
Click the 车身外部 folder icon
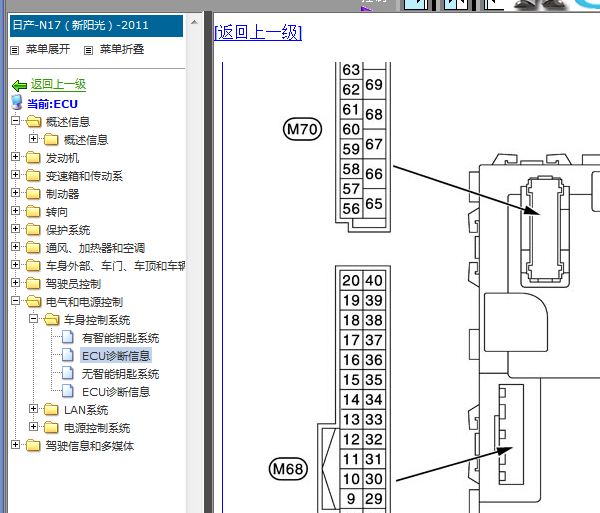[x=33, y=265]
